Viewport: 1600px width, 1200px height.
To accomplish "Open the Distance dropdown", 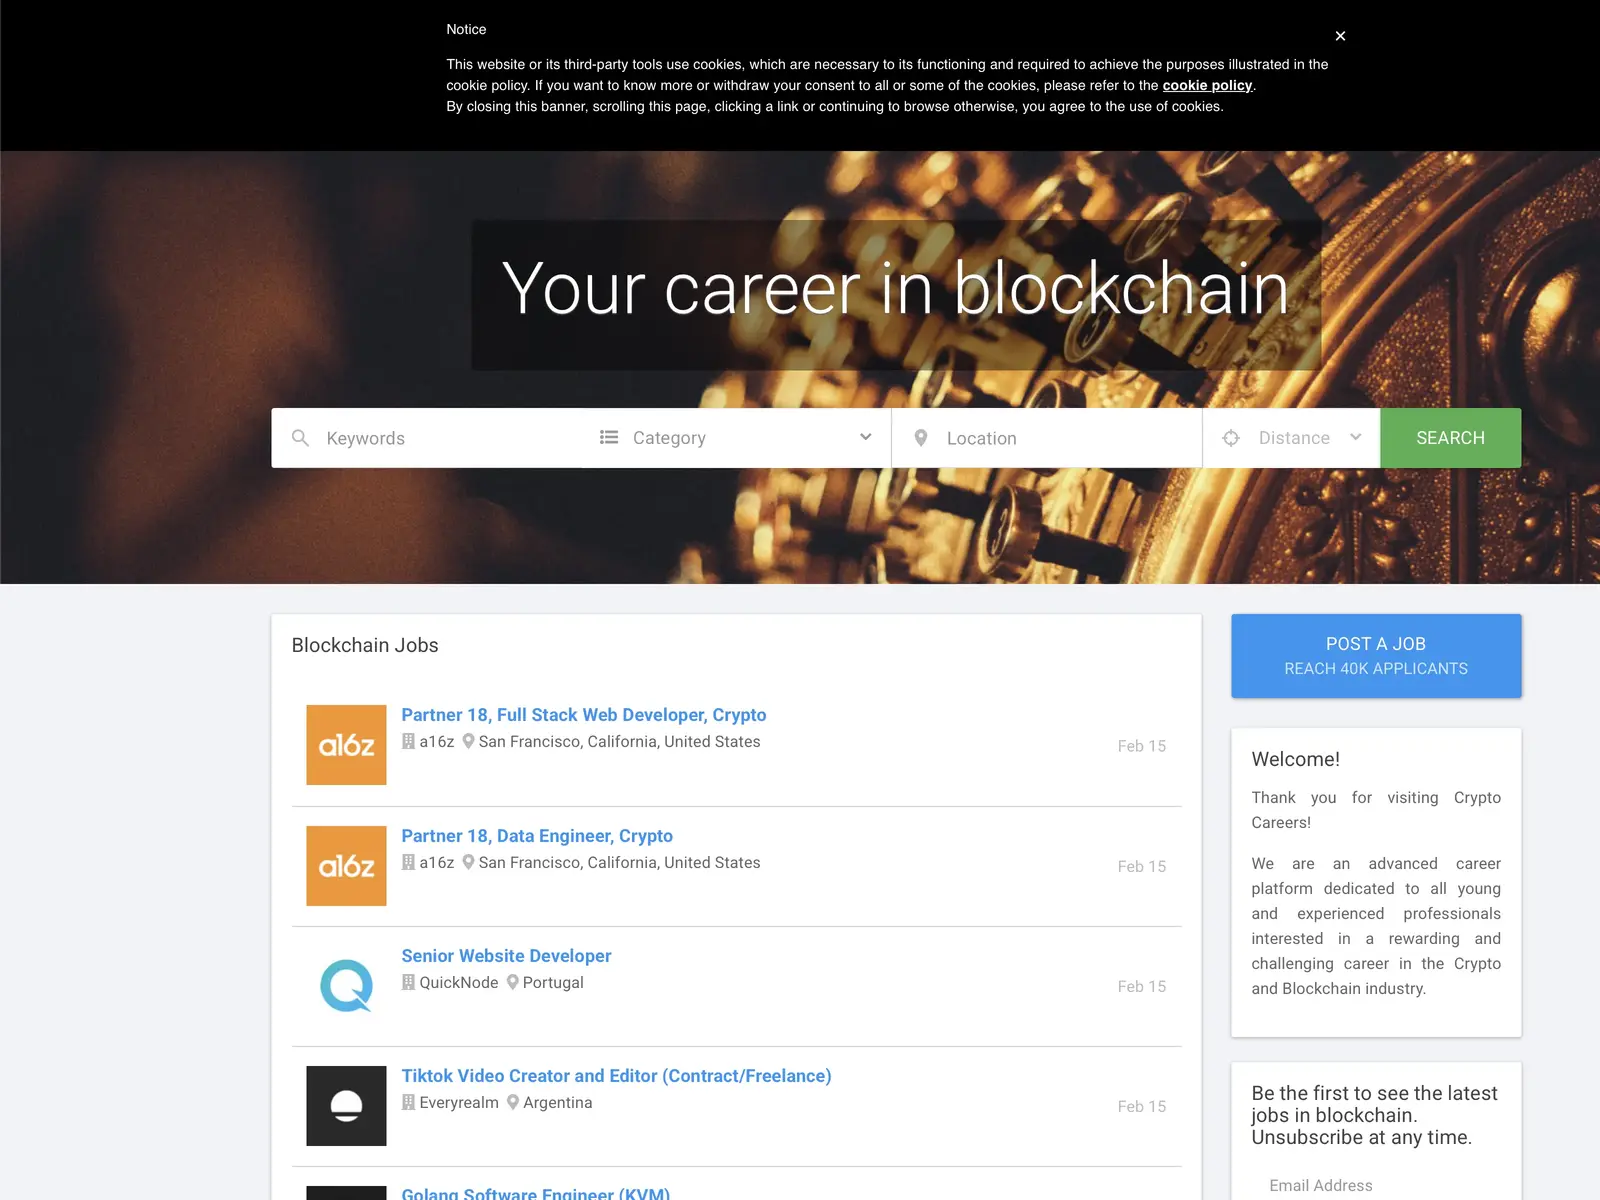I will tap(1292, 438).
